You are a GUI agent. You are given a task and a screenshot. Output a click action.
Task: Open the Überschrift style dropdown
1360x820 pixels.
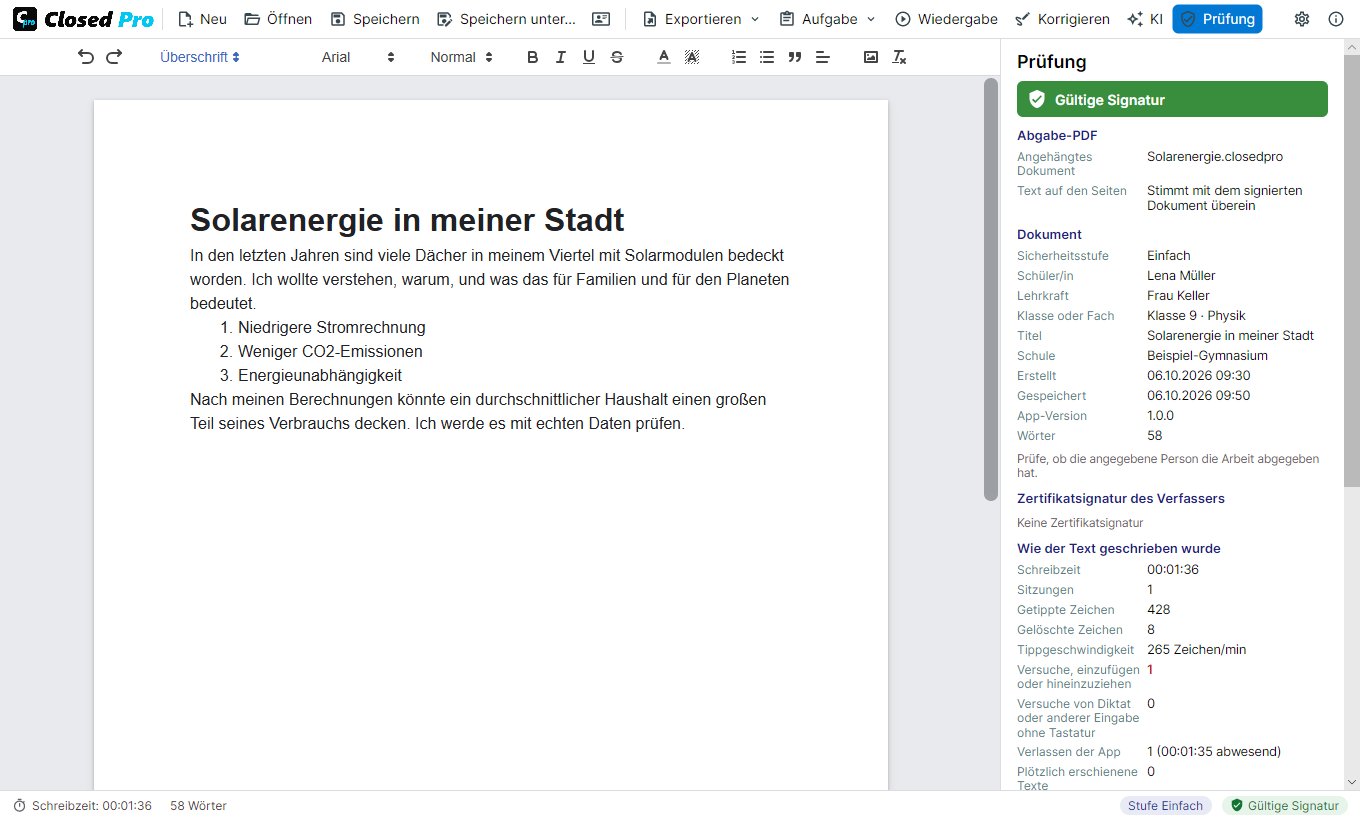coord(200,57)
